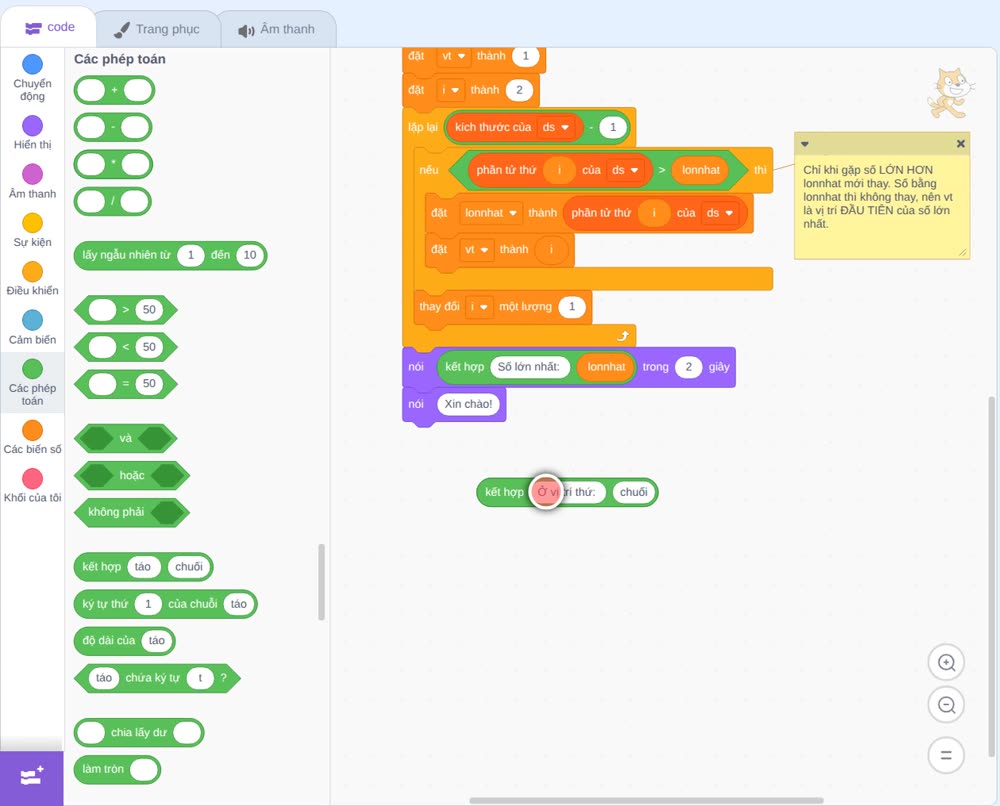Zoom in on the workspace
This screenshot has height=806, width=1000.
click(x=946, y=663)
